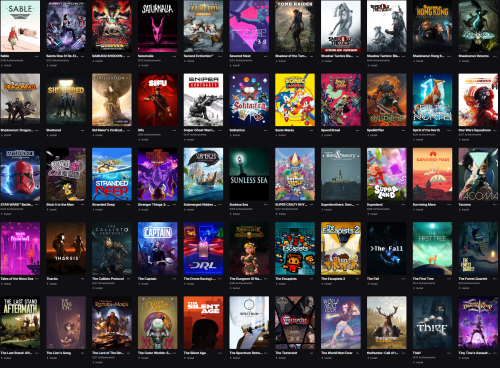Image resolution: width=500 pixels, height=368 pixels.
Task: Open the Shadow of the Tomb Raider cover
Action: pos(295,26)
